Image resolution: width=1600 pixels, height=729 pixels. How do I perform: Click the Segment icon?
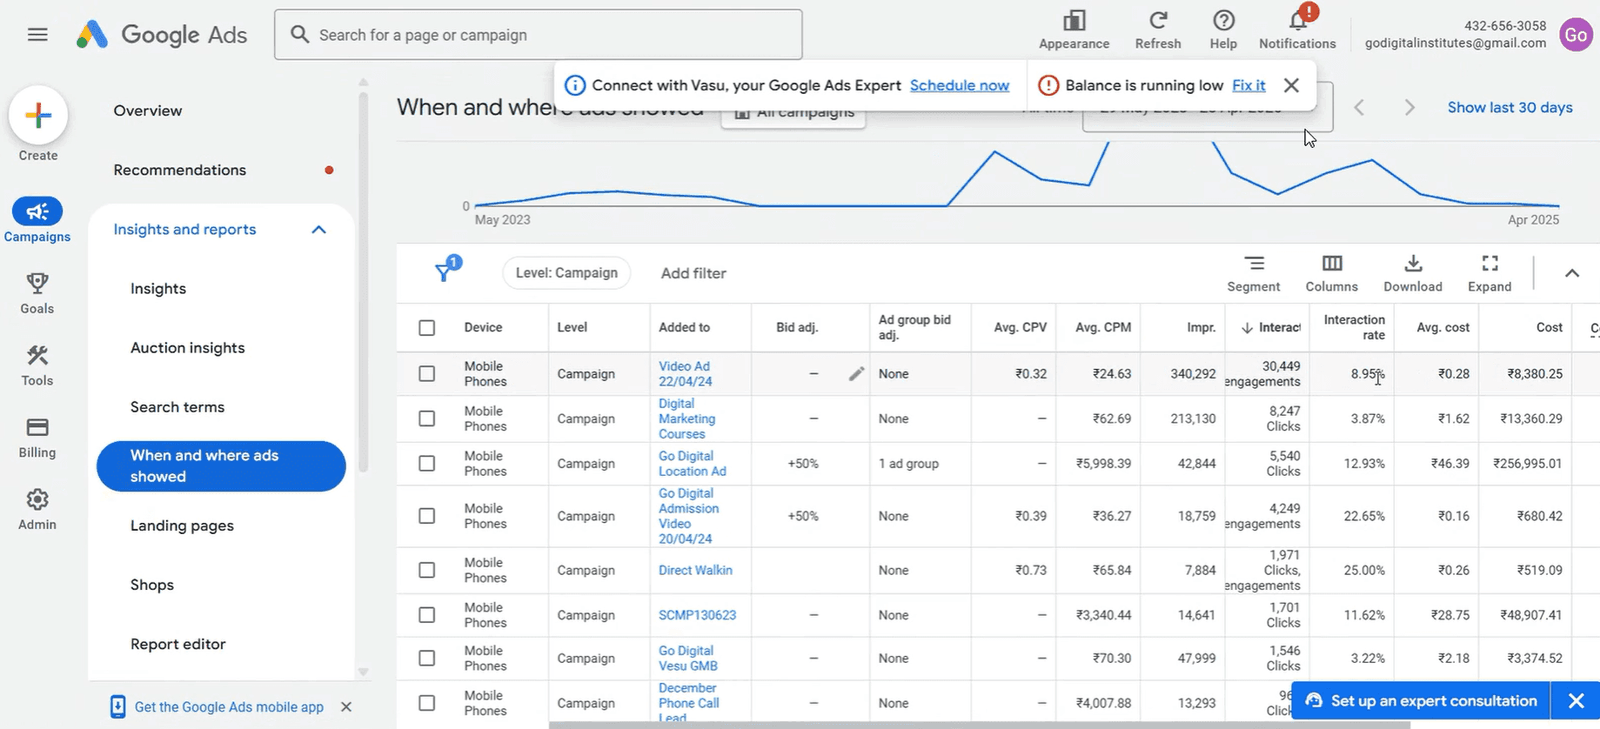point(1253,264)
